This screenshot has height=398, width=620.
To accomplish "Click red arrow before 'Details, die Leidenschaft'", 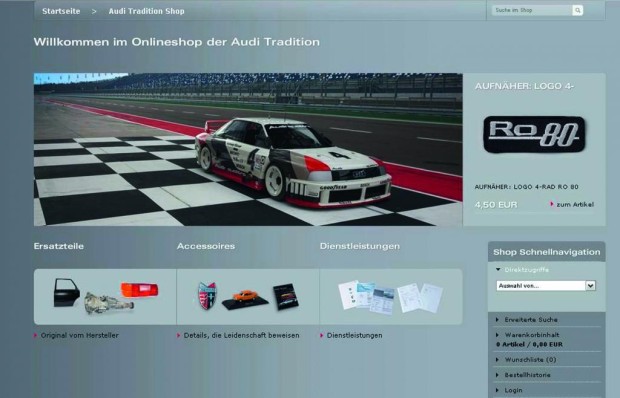I will click(179, 335).
